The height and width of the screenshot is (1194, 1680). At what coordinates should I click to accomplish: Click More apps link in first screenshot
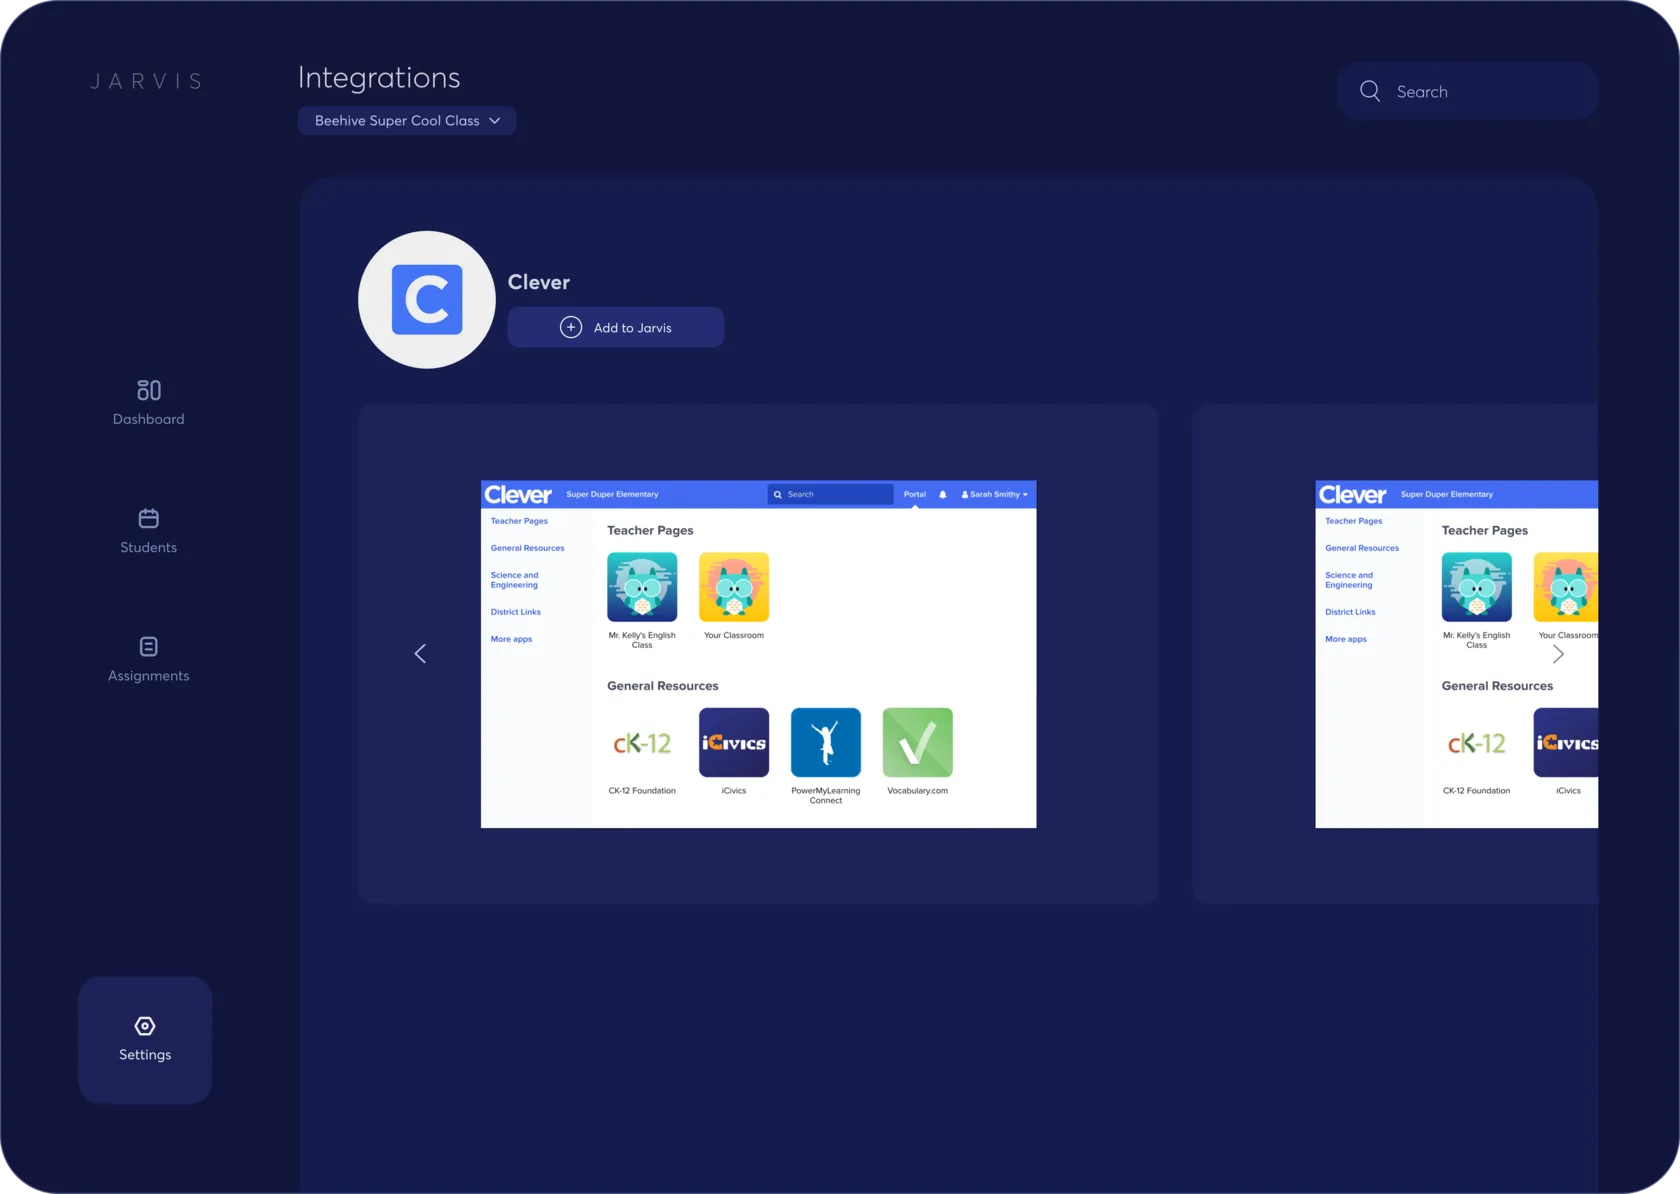pos(511,639)
